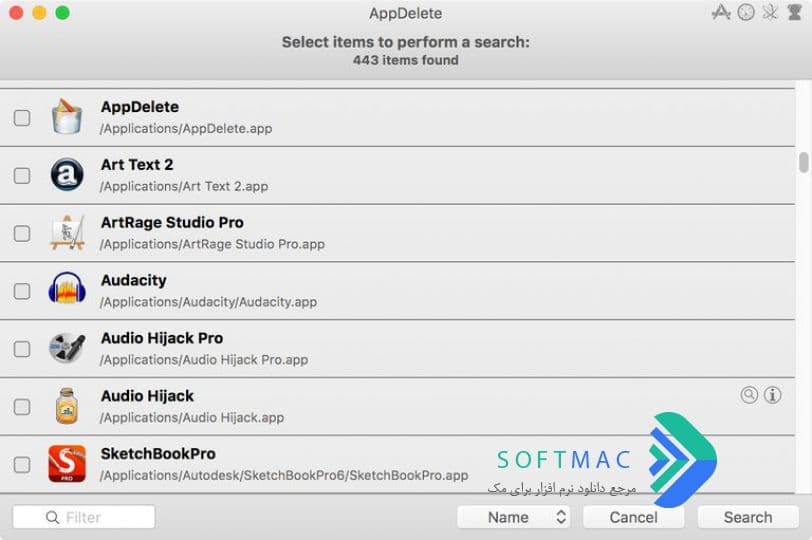Open the clock-shaped icon in the title bar
Viewport: 812px width, 540px height.
(746, 12)
